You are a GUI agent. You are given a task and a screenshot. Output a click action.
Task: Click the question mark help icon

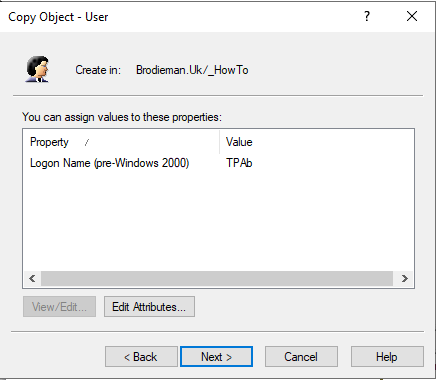(x=367, y=16)
